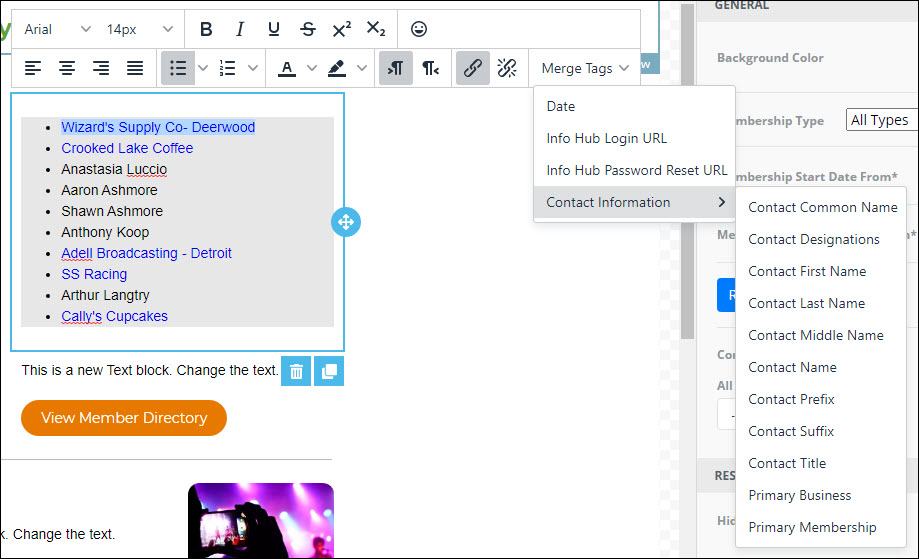Expand numbered list style options arrow
Image resolution: width=919 pixels, height=559 pixels.
pyautogui.click(x=253, y=69)
